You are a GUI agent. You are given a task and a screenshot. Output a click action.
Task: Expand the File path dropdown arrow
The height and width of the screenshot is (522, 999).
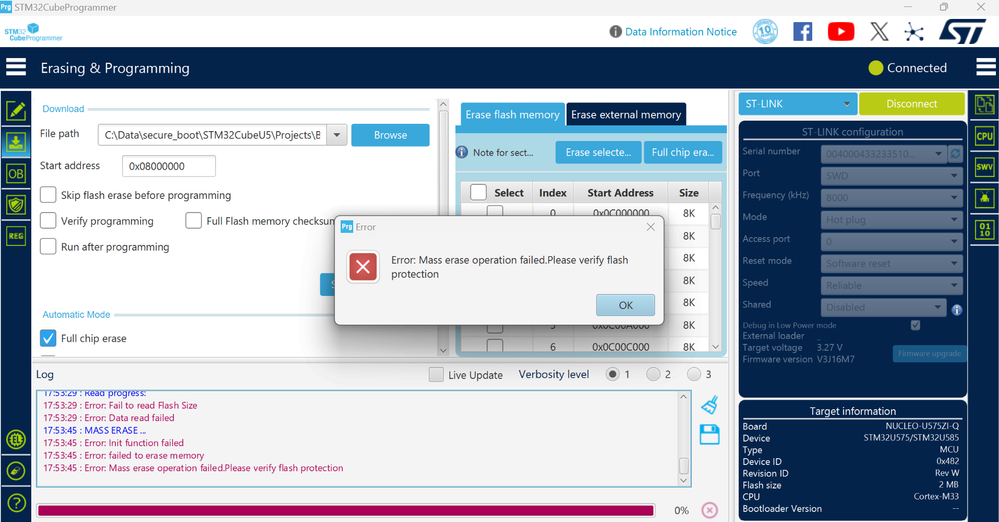(x=336, y=135)
